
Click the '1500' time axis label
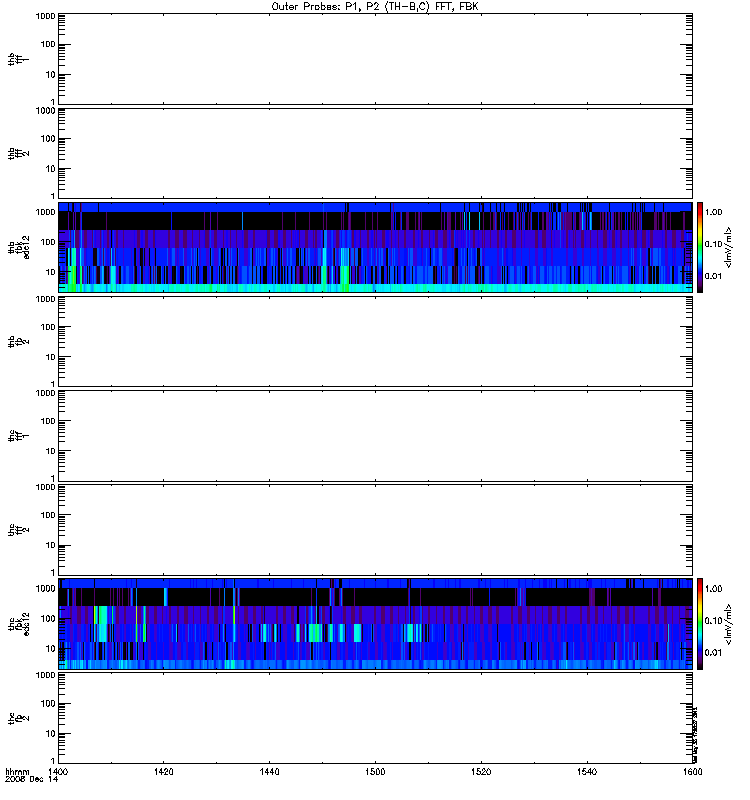(x=375, y=771)
